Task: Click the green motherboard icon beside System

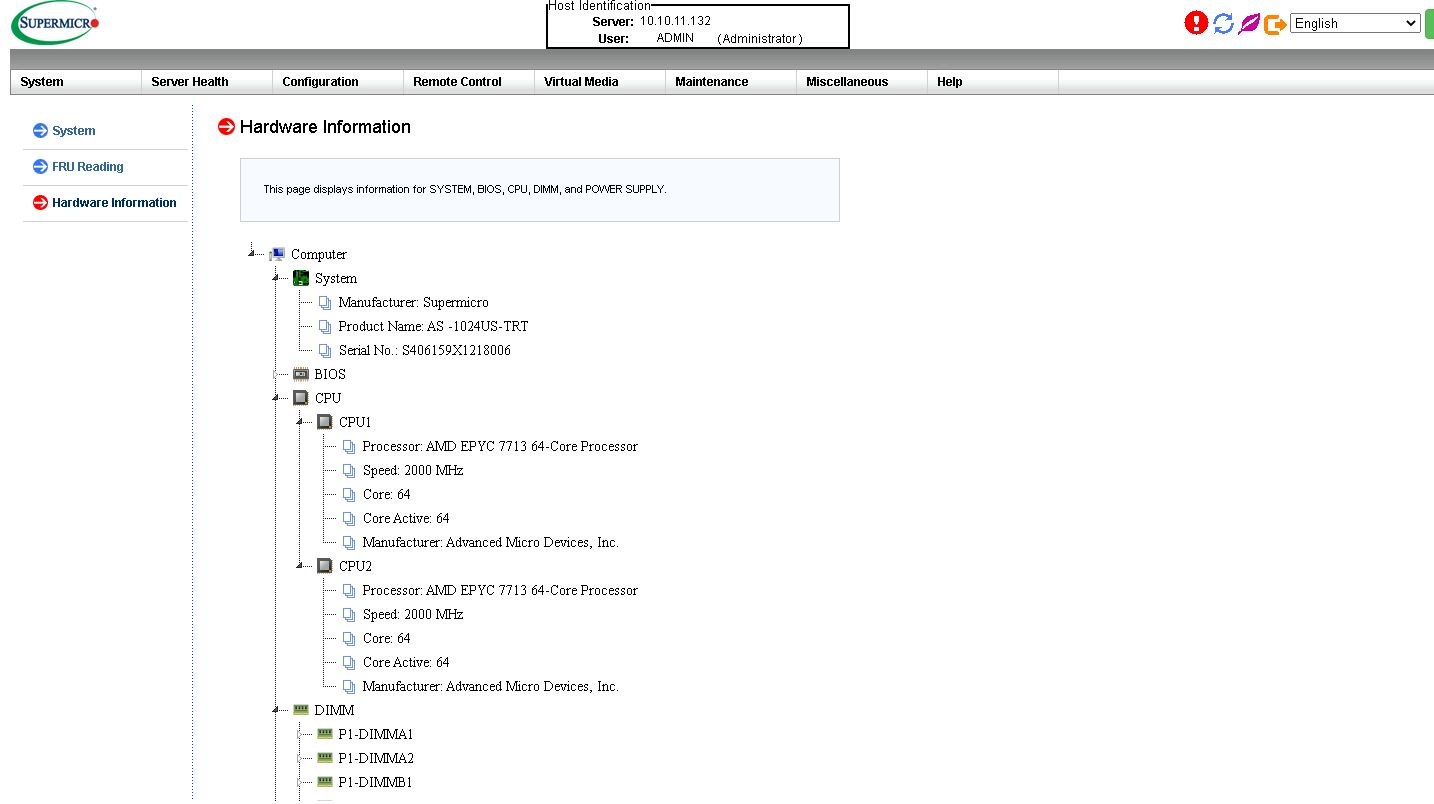Action: pos(301,278)
